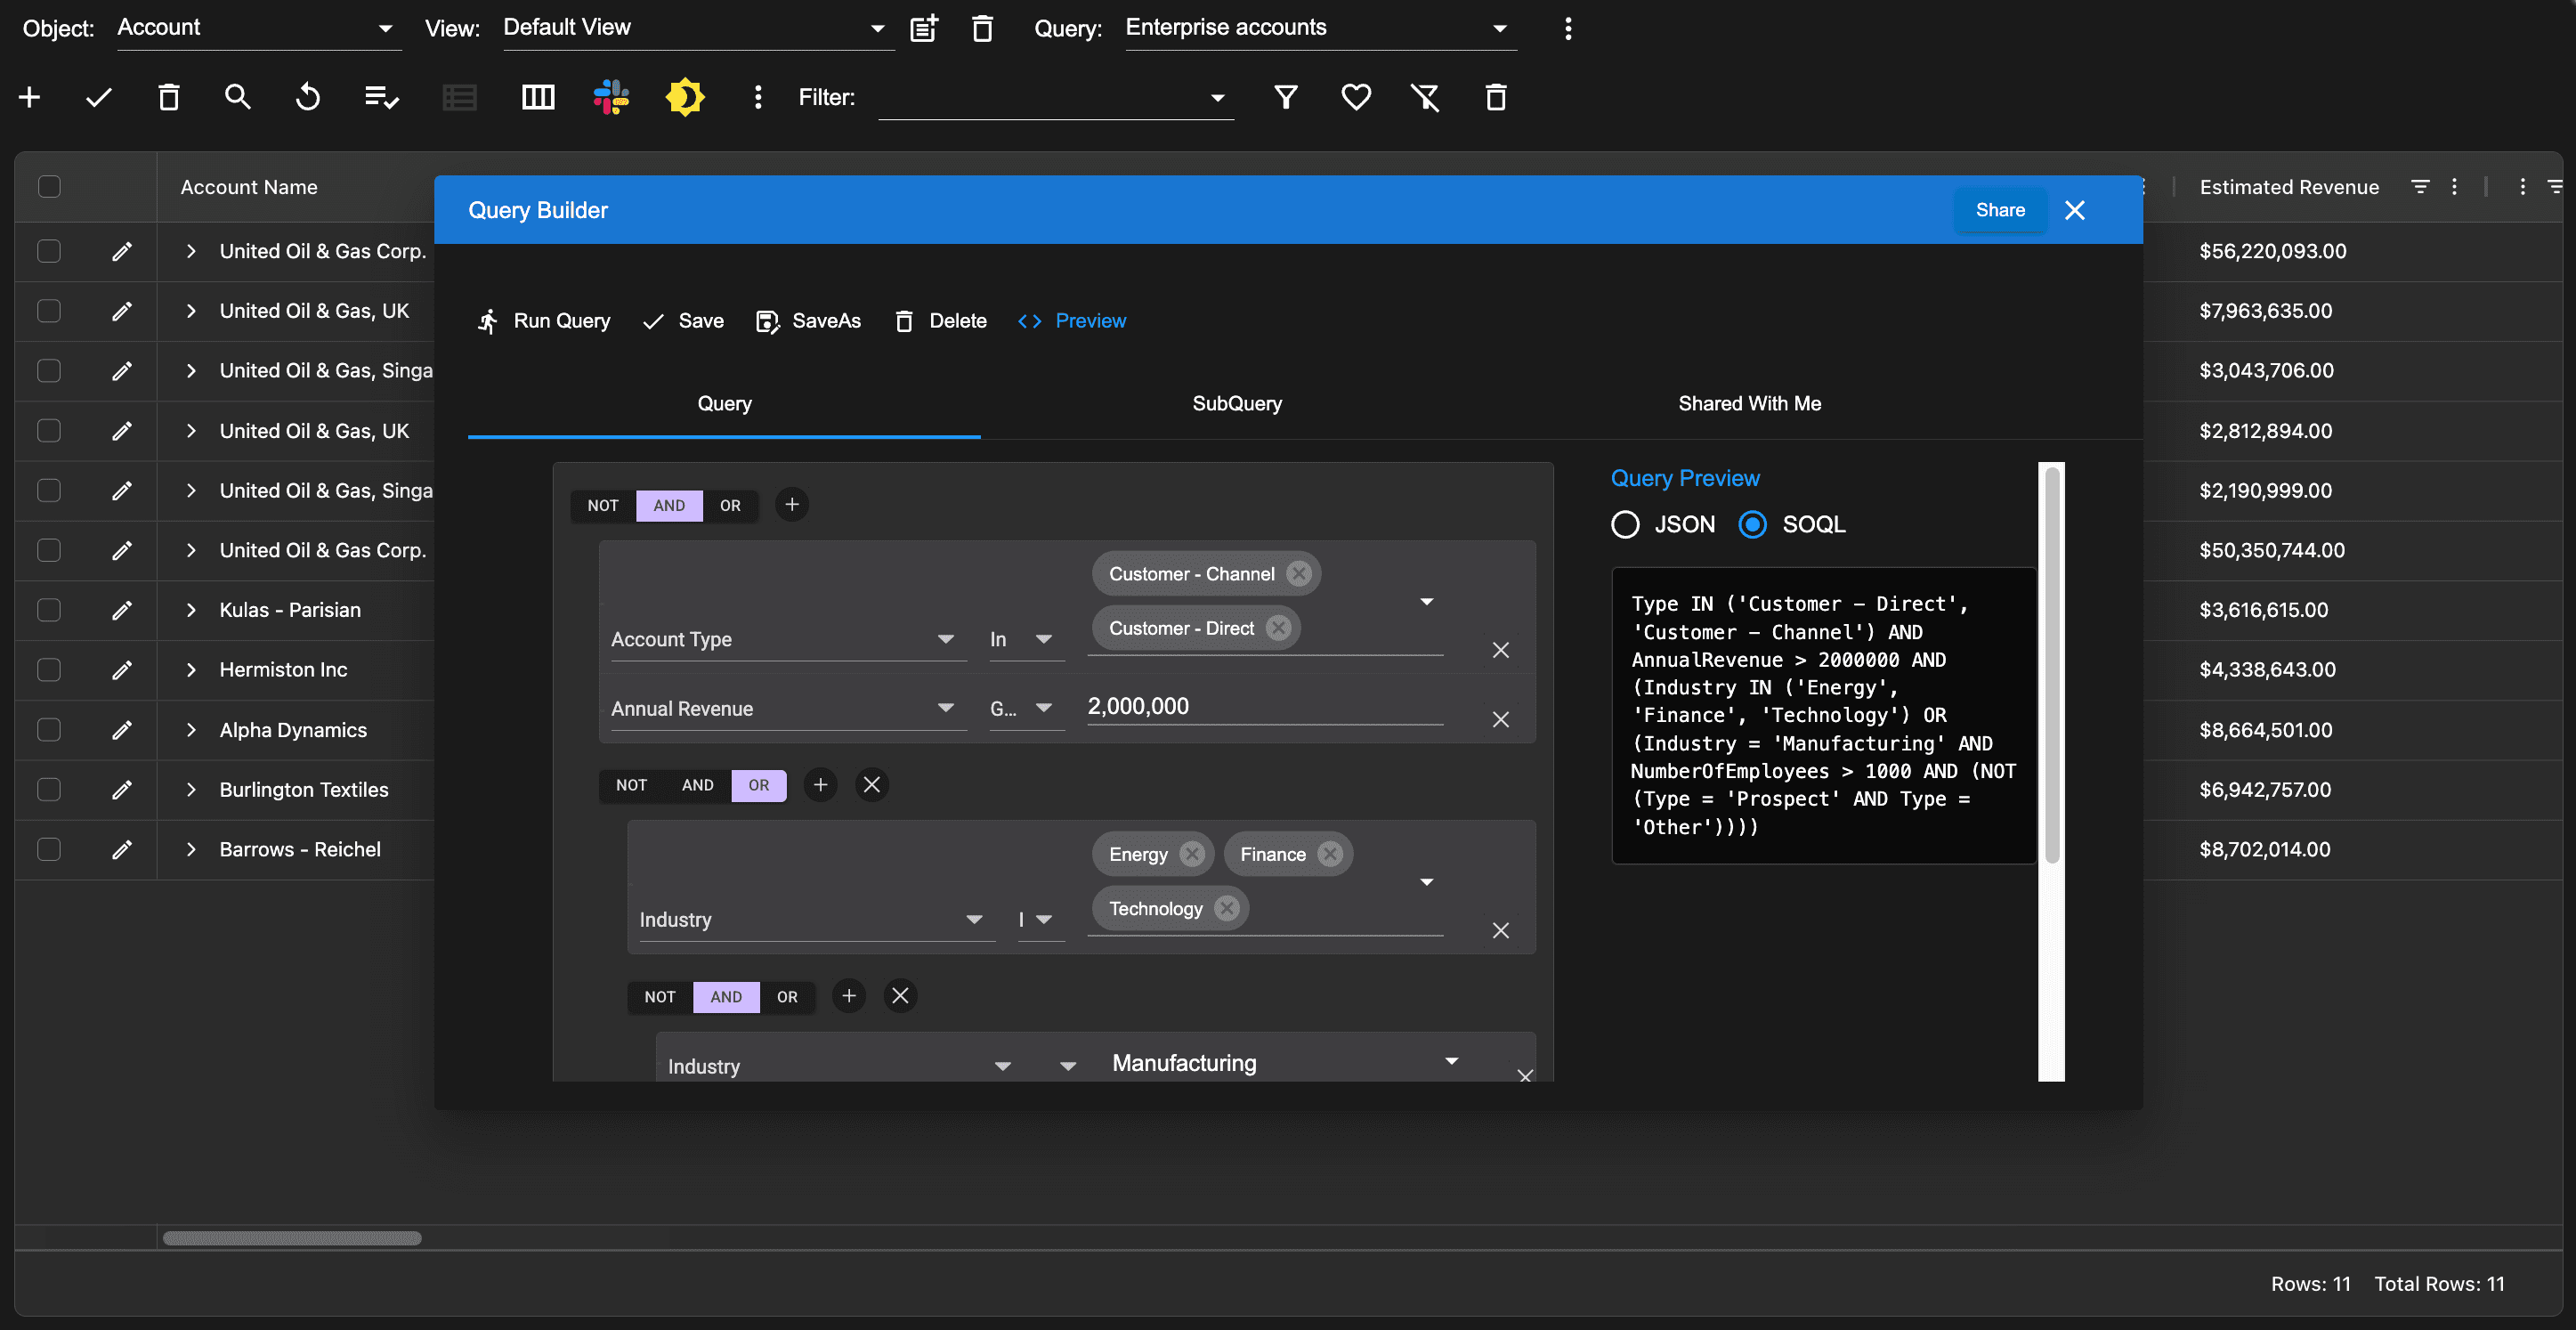
Task: Expand the Alpha Dynamics row
Action: coord(191,730)
